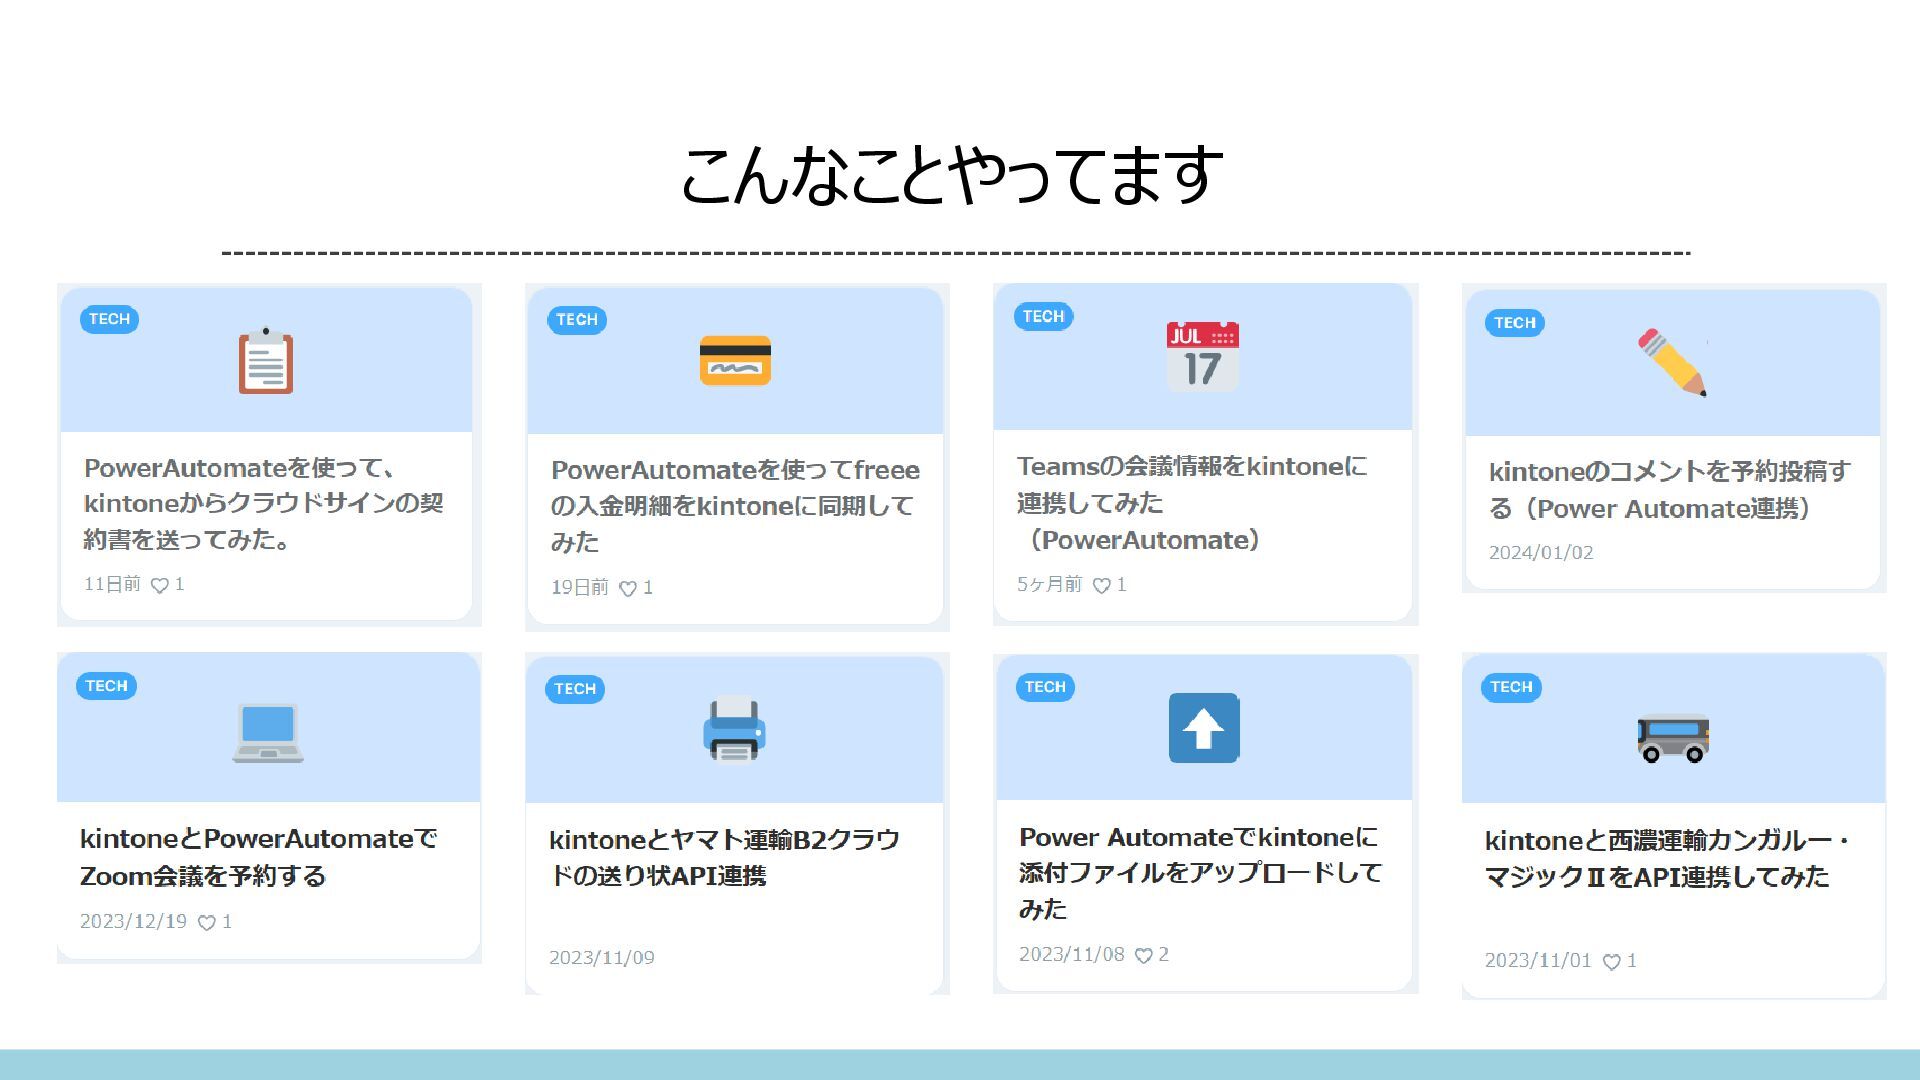Click TECH badge on Teams meeting card

click(x=1044, y=316)
